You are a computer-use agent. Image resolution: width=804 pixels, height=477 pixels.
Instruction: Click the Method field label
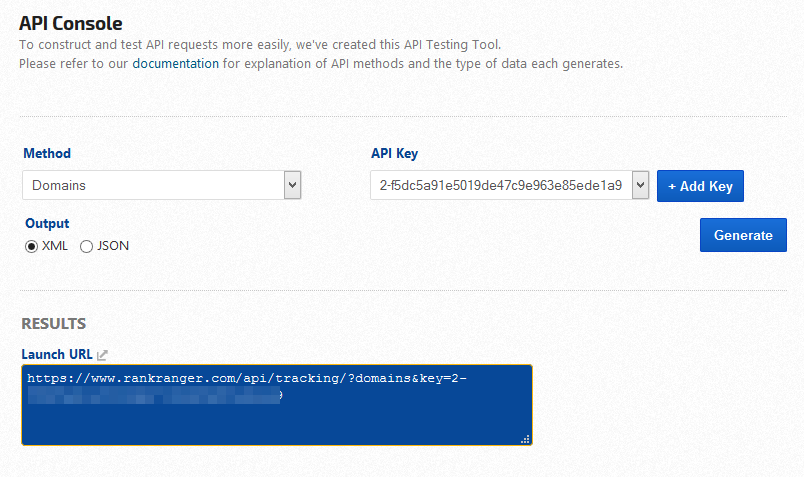click(47, 153)
